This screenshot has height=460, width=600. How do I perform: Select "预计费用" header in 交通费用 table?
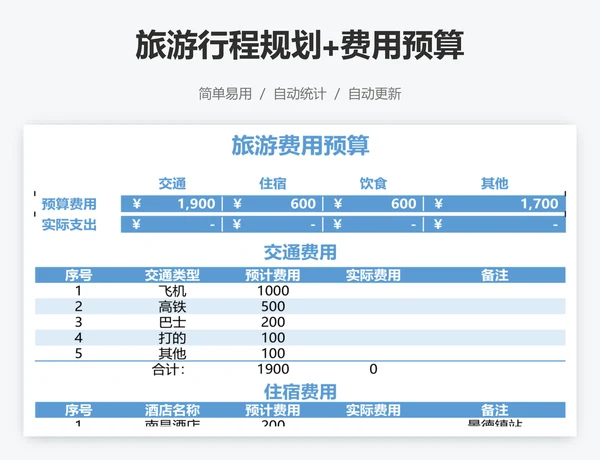tap(272, 275)
